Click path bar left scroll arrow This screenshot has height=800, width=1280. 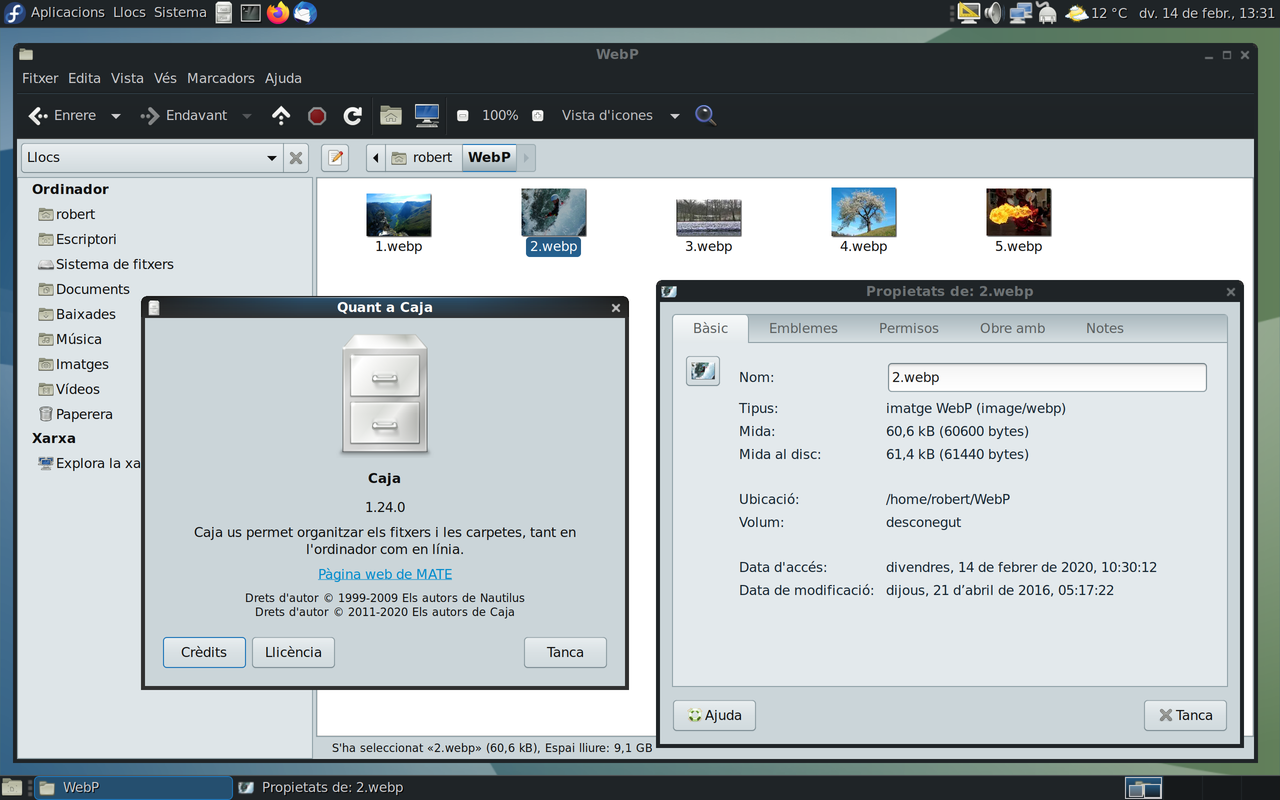[376, 157]
